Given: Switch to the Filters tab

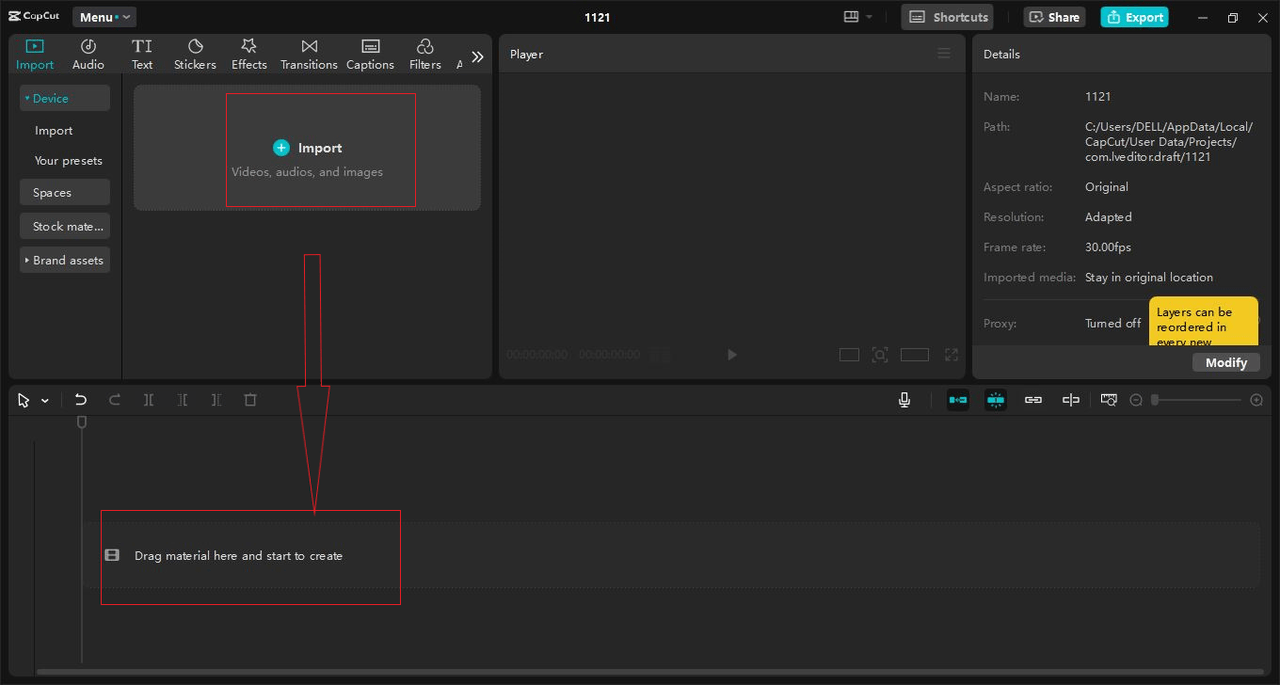Looking at the screenshot, I should [x=424, y=53].
